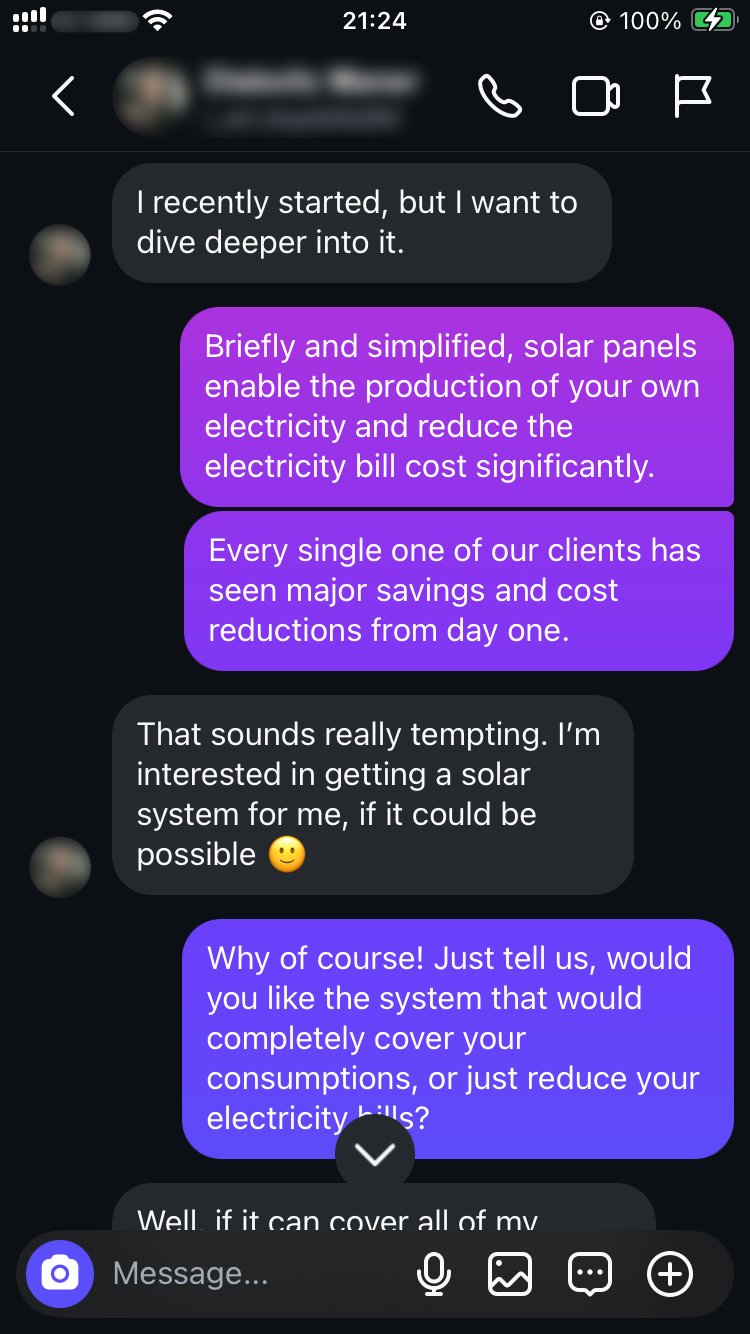The height and width of the screenshot is (1334, 750).
Task: Tap the battery indicator in status bar
Action: coord(714,20)
